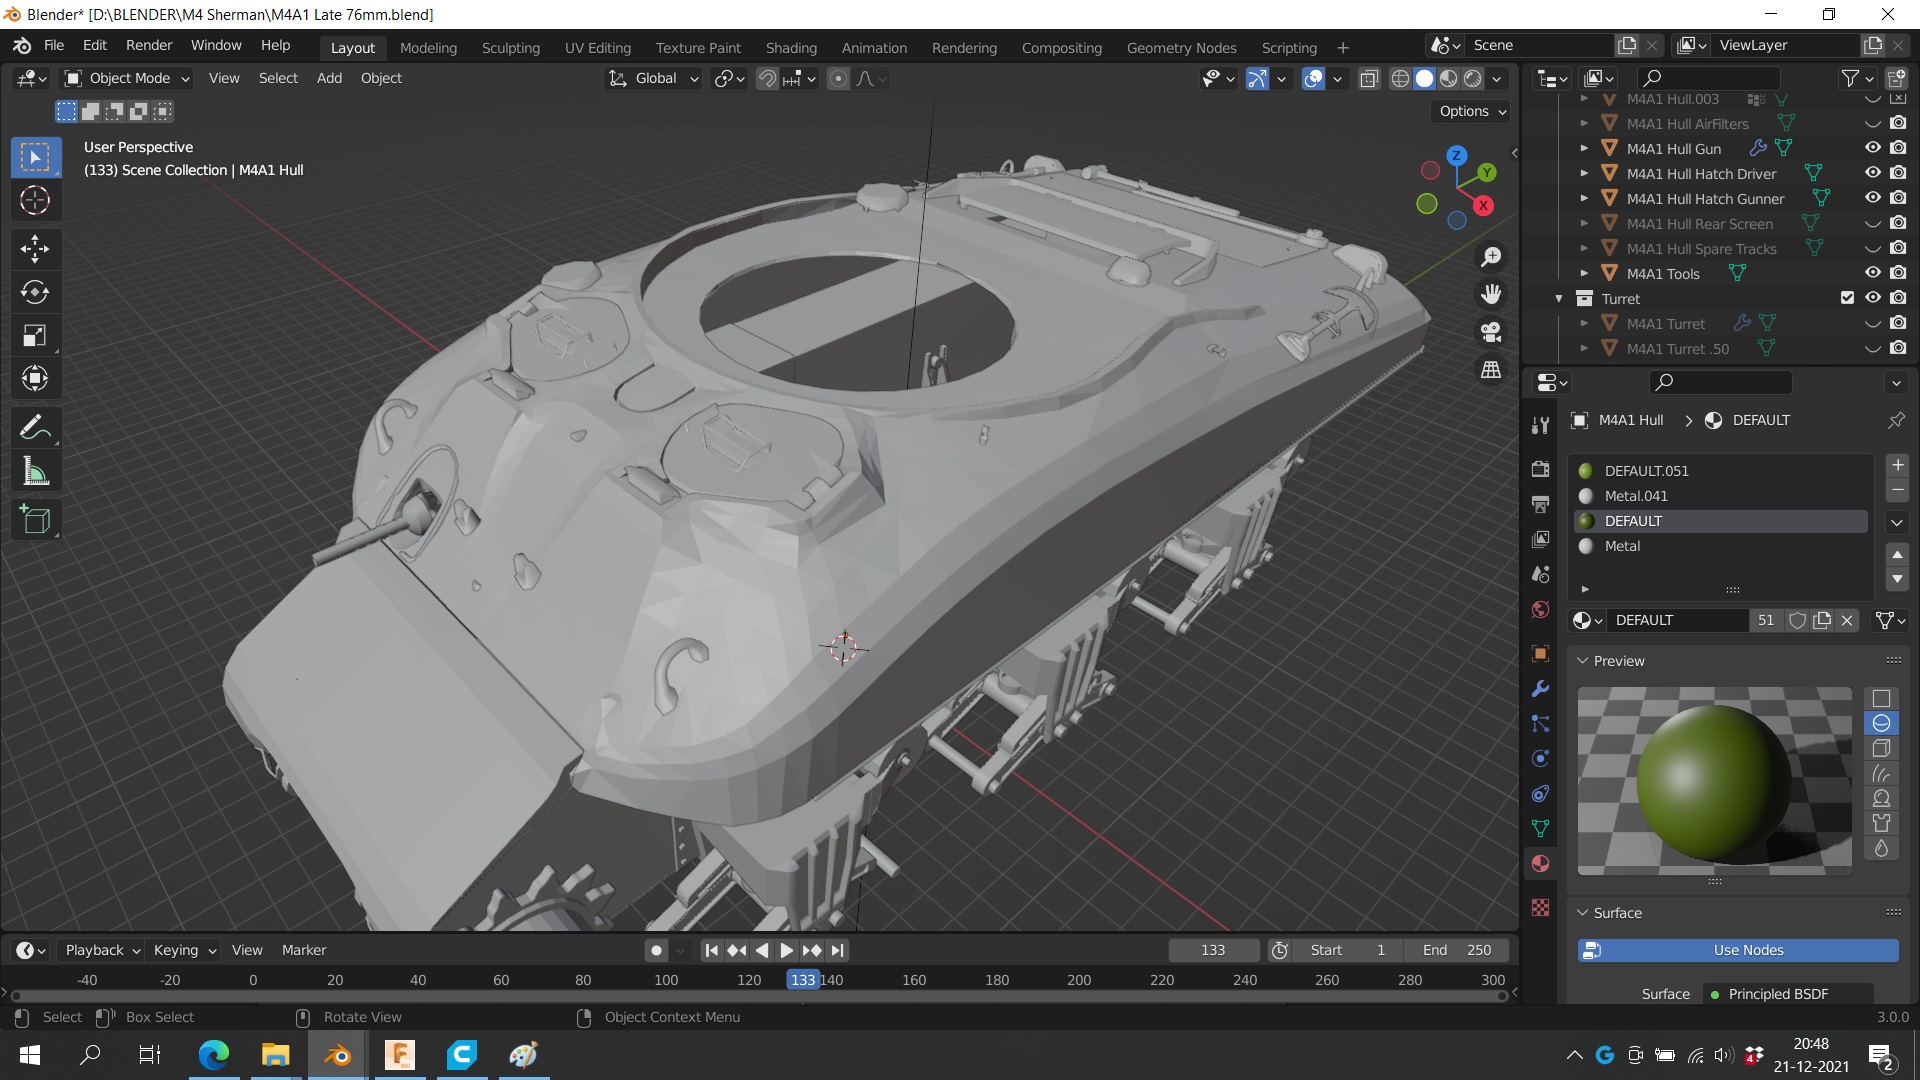1920x1080 pixels.
Task: Pick the Measure ruler tool
Action: coord(35,472)
